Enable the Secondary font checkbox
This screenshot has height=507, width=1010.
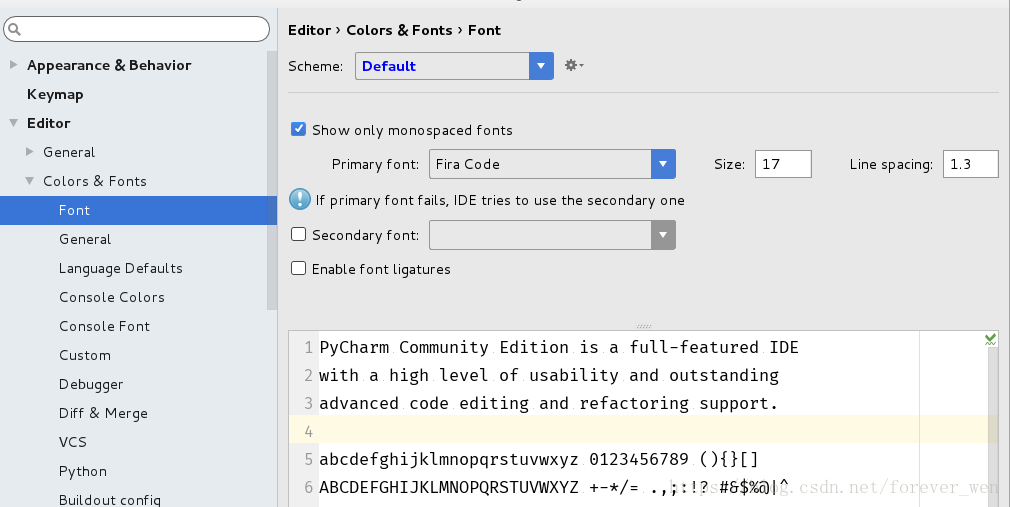tap(298, 235)
